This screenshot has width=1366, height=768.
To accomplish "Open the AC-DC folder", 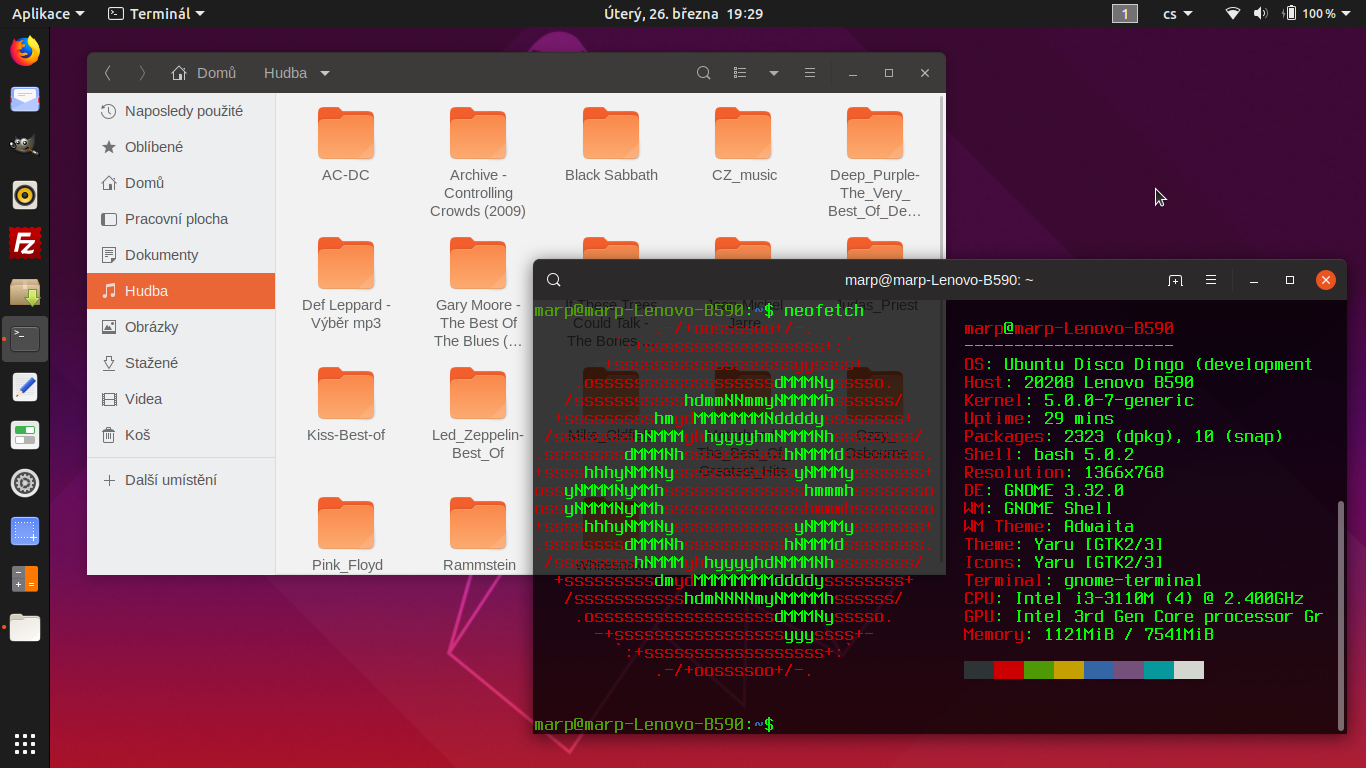I will pos(346,146).
